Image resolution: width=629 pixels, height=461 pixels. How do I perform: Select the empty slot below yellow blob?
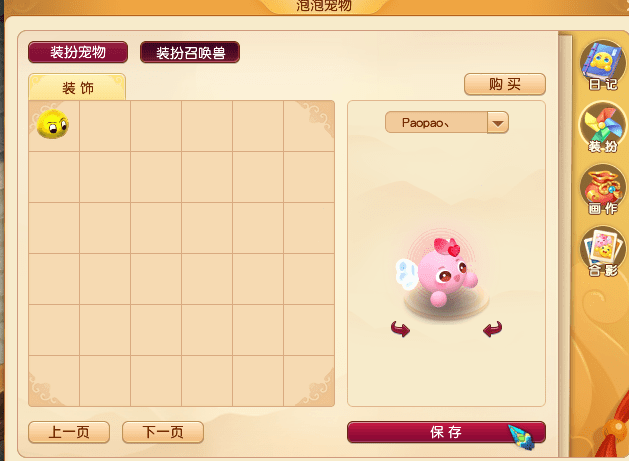coord(54,177)
